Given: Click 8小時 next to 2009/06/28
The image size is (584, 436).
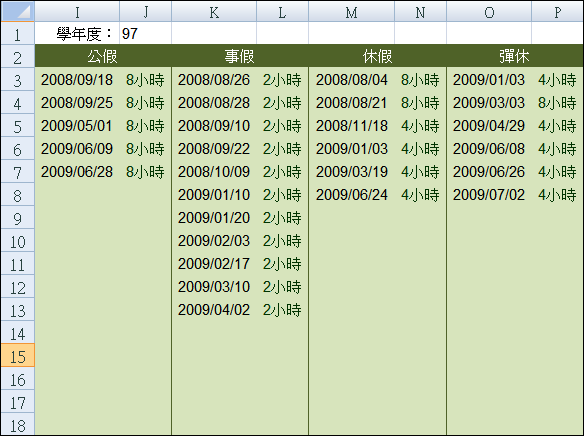Looking at the screenshot, I should click(x=145, y=172).
